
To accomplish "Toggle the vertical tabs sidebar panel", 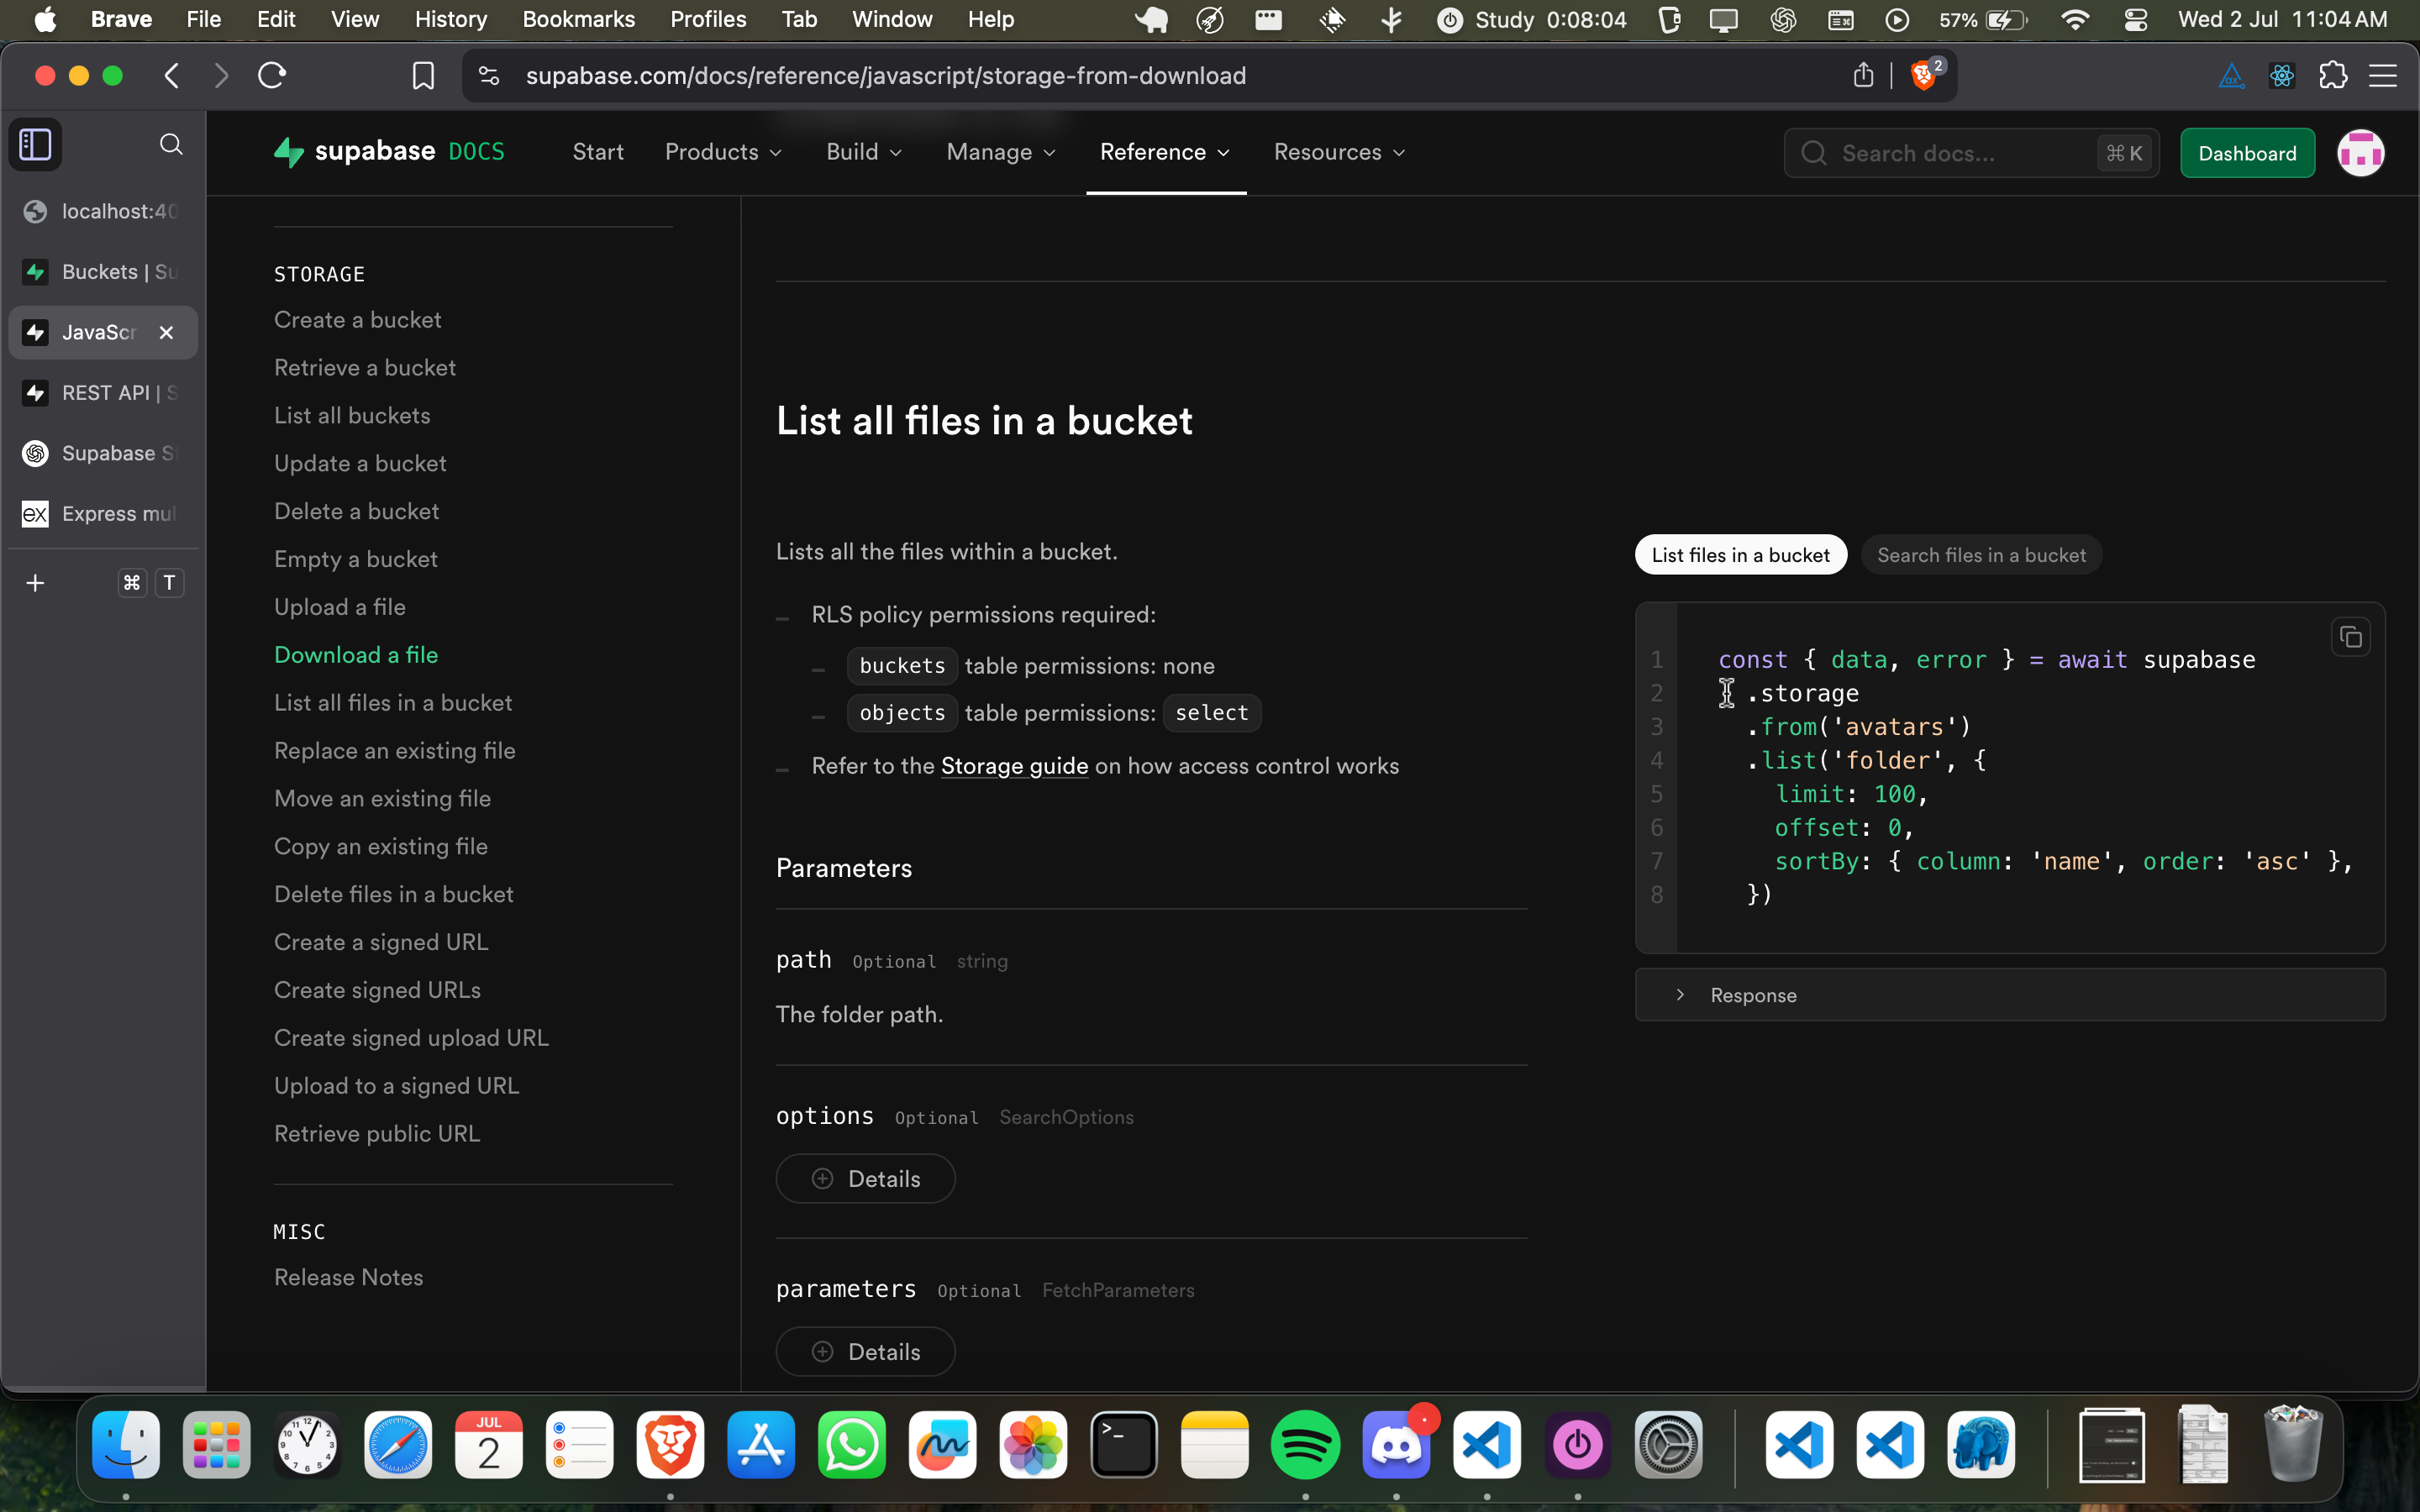I will pos(36,144).
